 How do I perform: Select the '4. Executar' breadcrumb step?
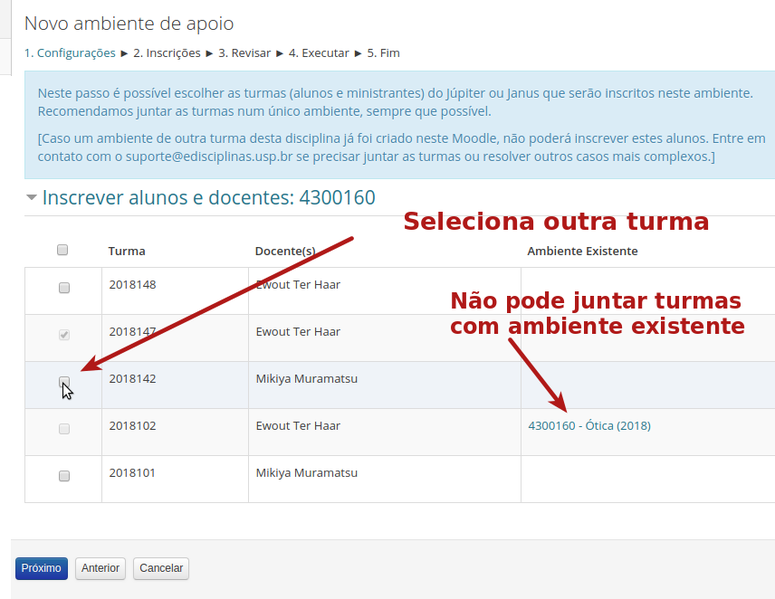click(x=319, y=53)
